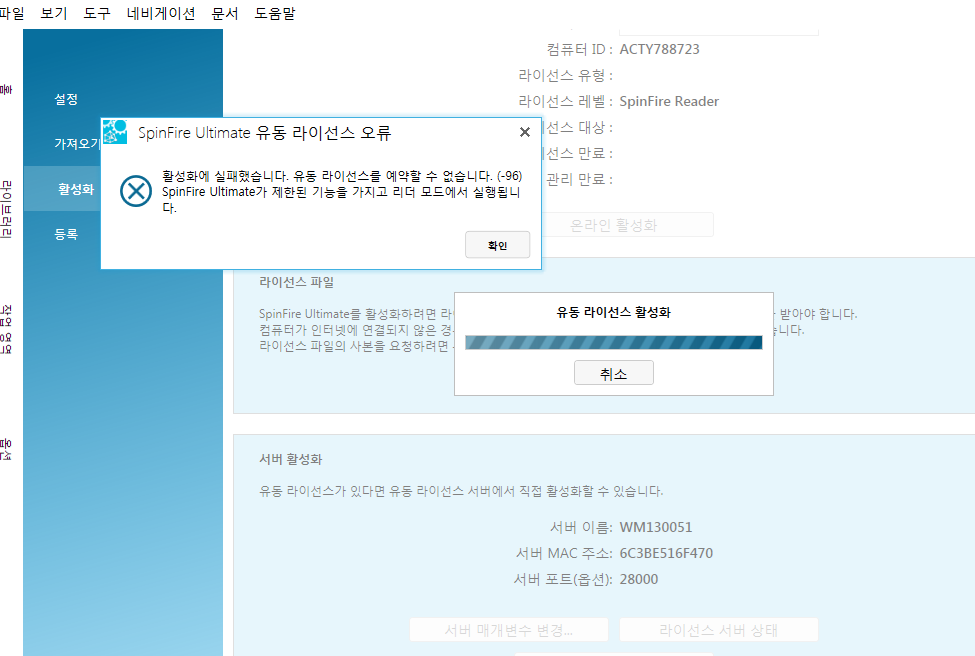Click server MAC address 6C3BE516F470
975x656 pixels.
[666, 553]
